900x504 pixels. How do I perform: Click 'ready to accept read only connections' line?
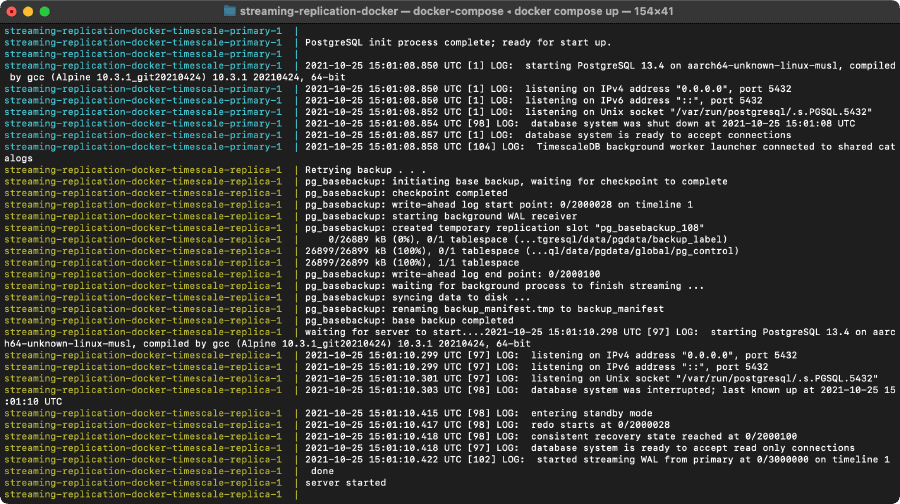580,448
